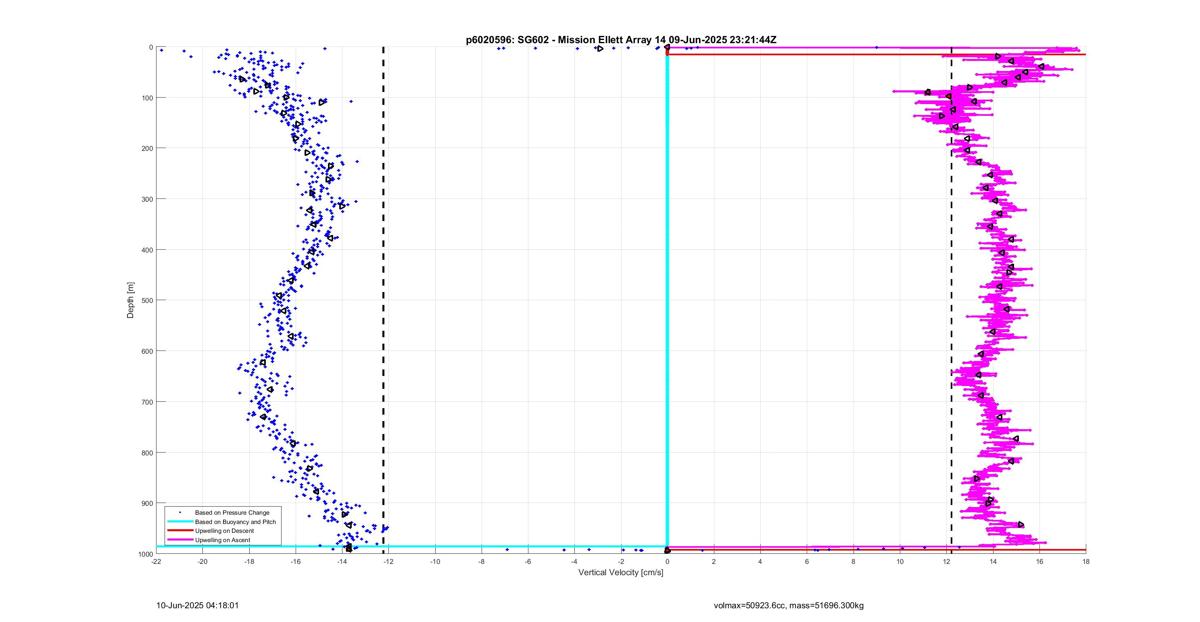Viewport: 1200px width, 622px height.
Task: Click depth axis tick label '1000'
Action: (144, 554)
